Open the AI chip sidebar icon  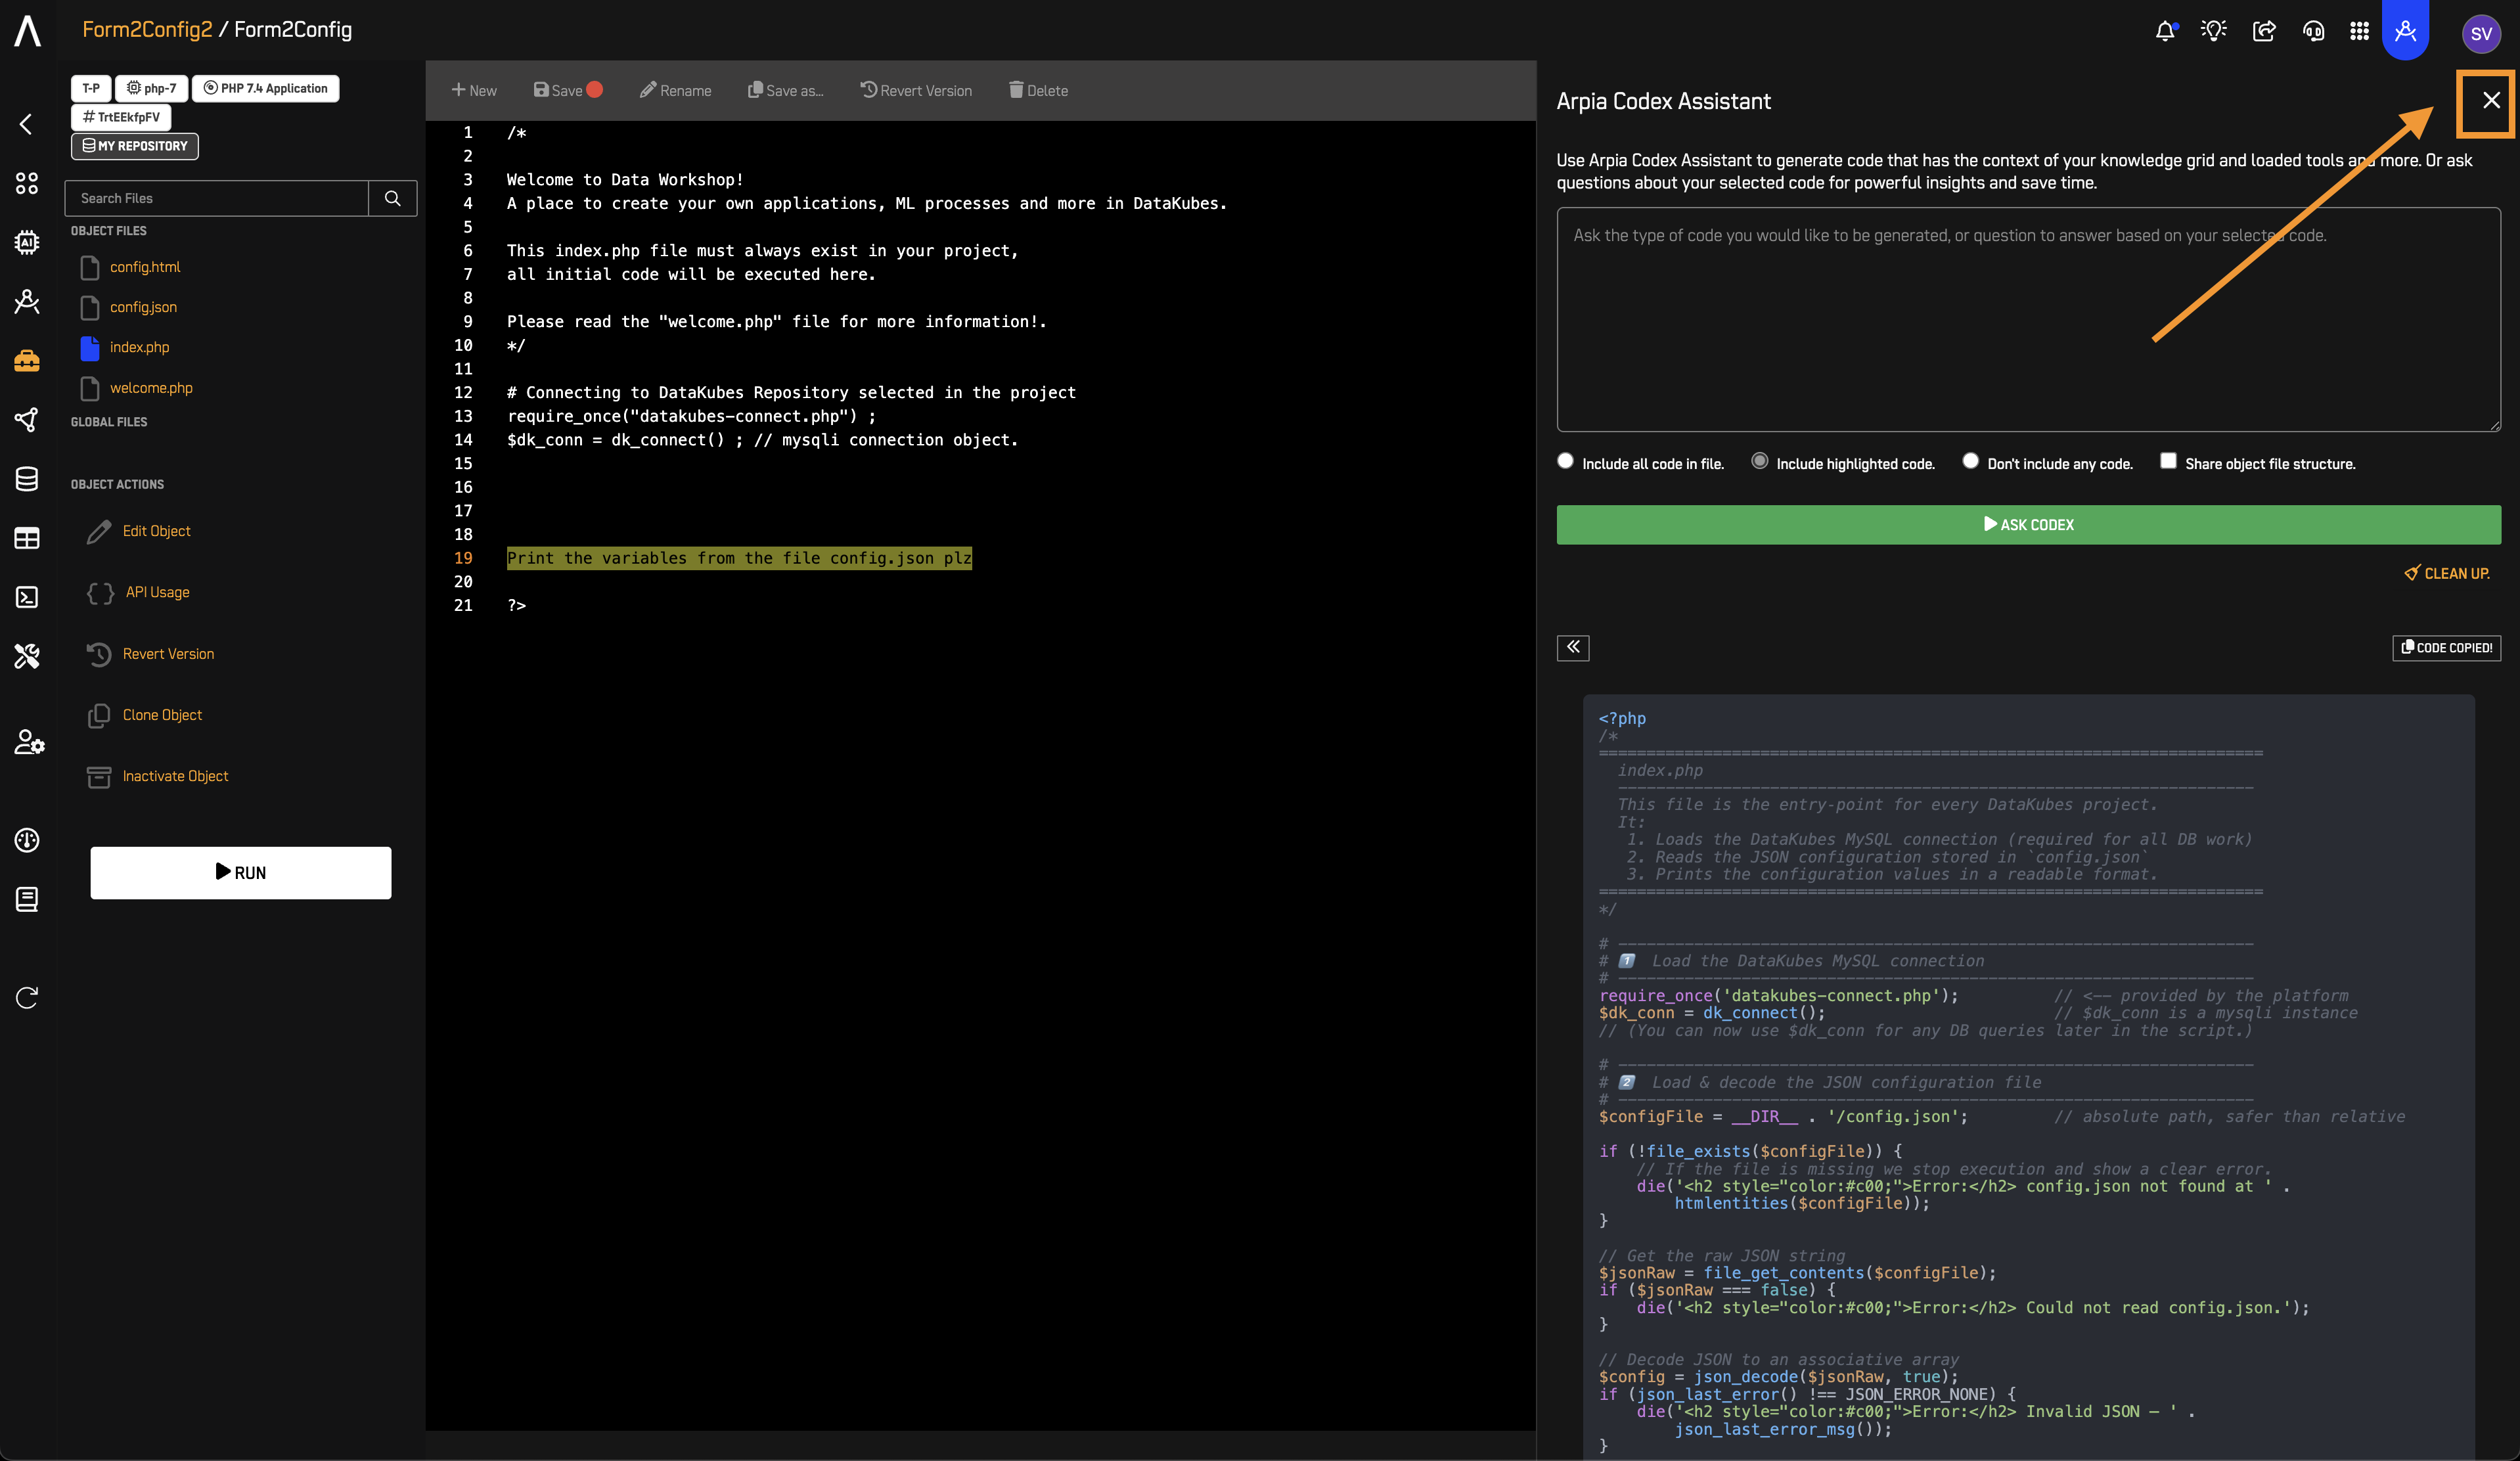[x=27, y=242]
